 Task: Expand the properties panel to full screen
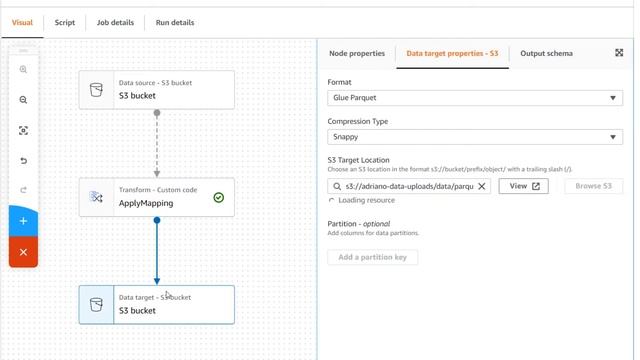[619, 53]
